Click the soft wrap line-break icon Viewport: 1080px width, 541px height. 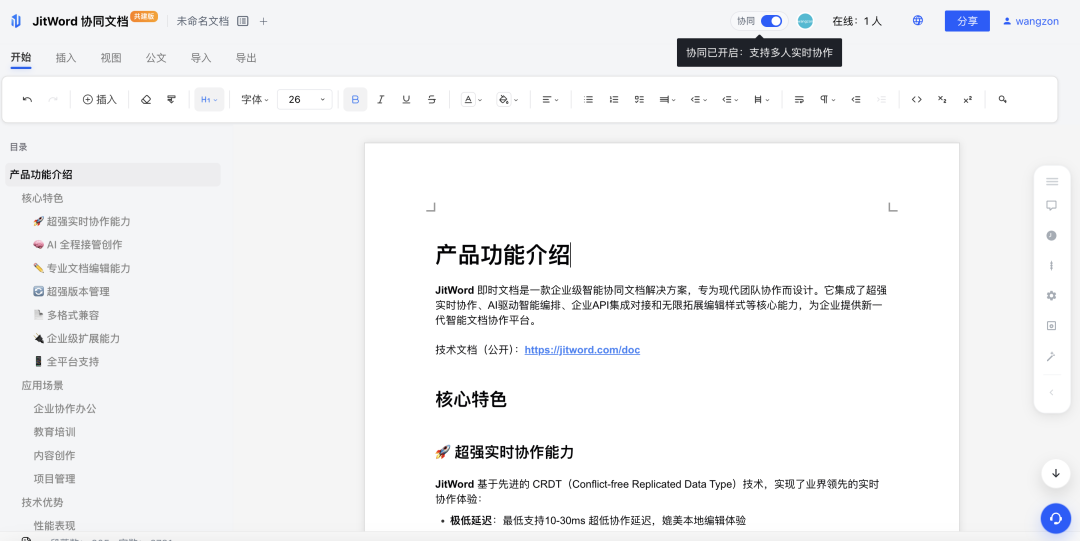point(799,99)
